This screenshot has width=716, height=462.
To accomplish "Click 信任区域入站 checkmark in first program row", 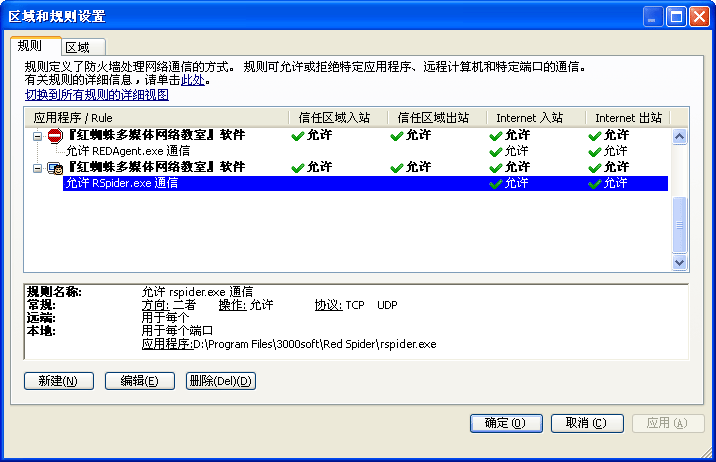I will click(297, 135).
